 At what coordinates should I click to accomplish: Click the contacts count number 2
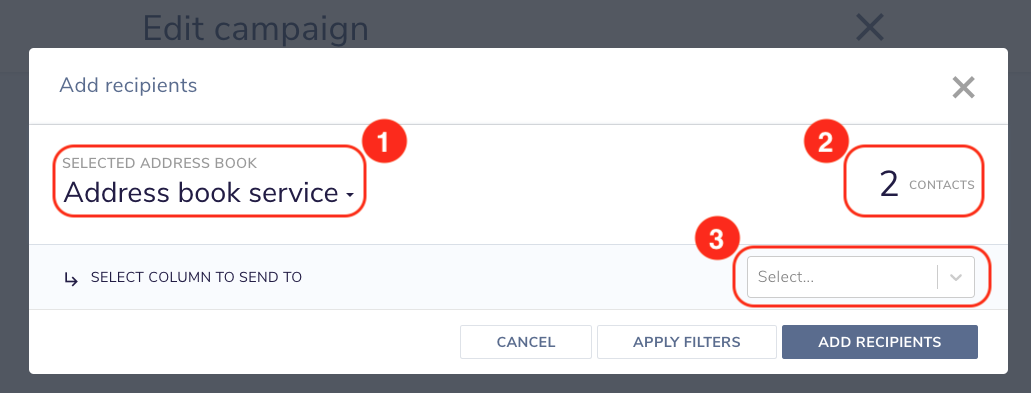click(889, 185)
